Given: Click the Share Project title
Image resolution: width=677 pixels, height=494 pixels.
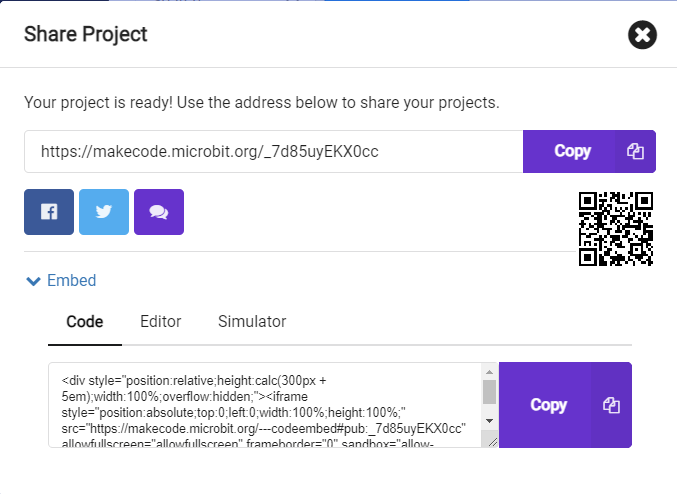Looking at the screenshot, I should point(85,34).
